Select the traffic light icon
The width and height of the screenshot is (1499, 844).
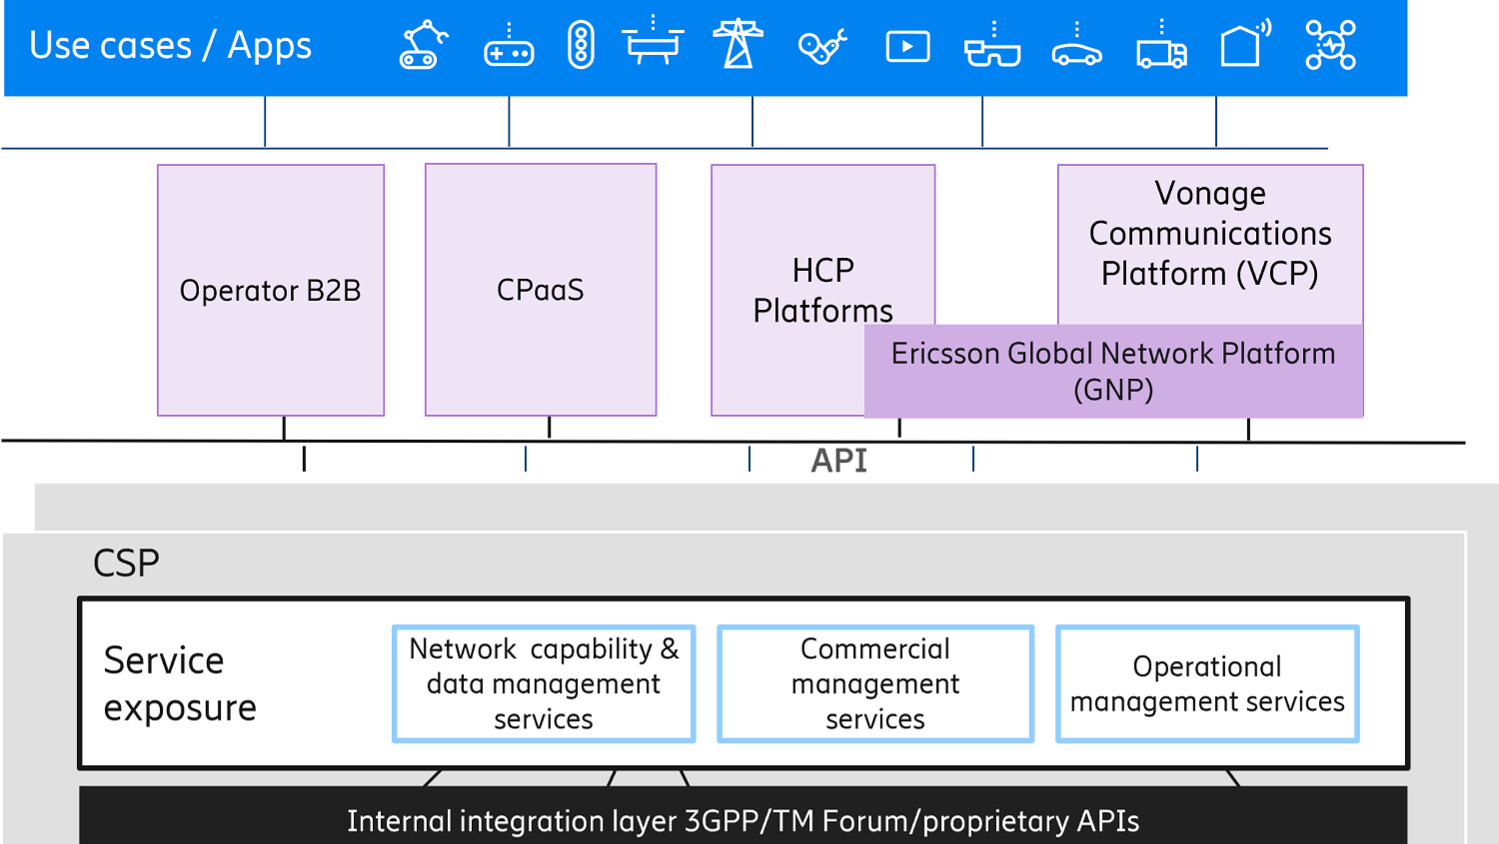580,45
